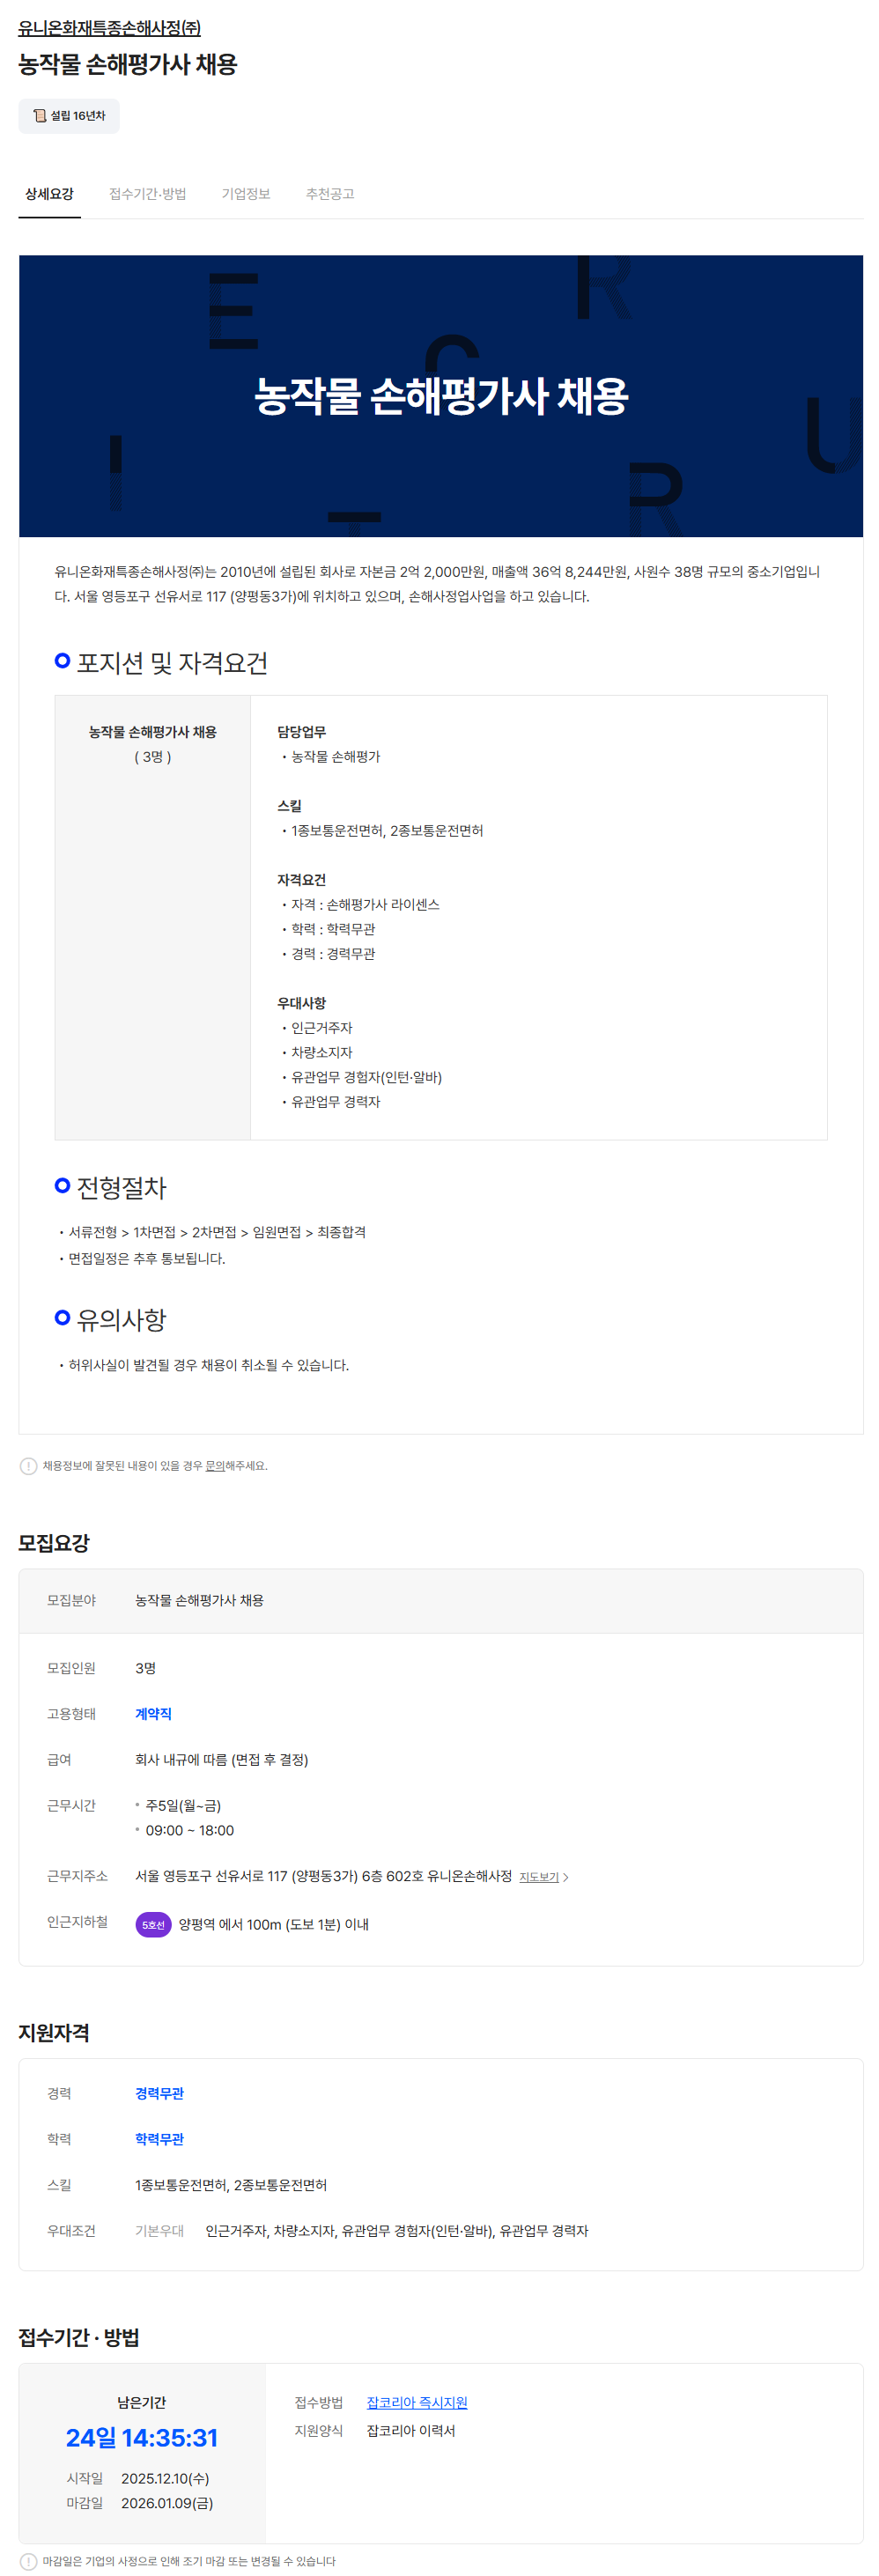Click the info icon beside 채용정보에 잘못된 내용 notice
Image resolution: width=879 pixels, height=2576 pixels.
coord(28,1466)
